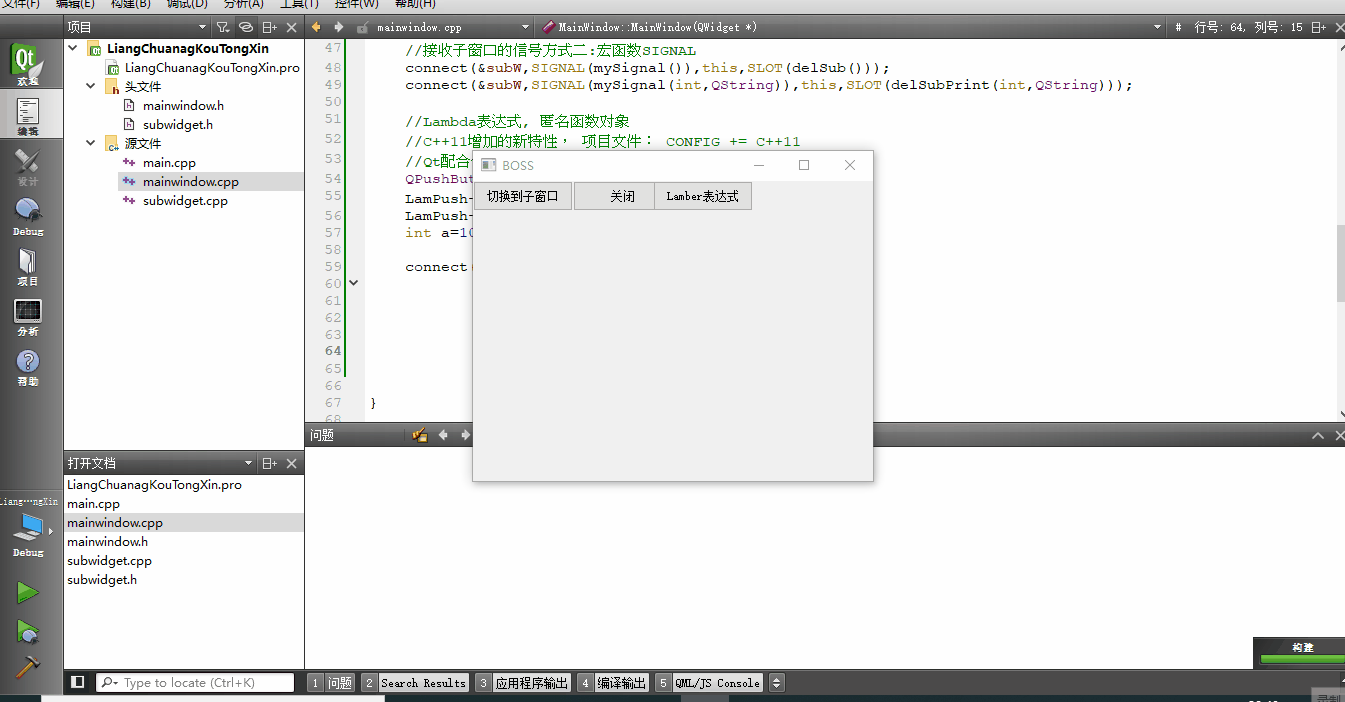Screen dimensions: 1345x702
Task: Build the project with hammer icon
Action: point(27,667)
